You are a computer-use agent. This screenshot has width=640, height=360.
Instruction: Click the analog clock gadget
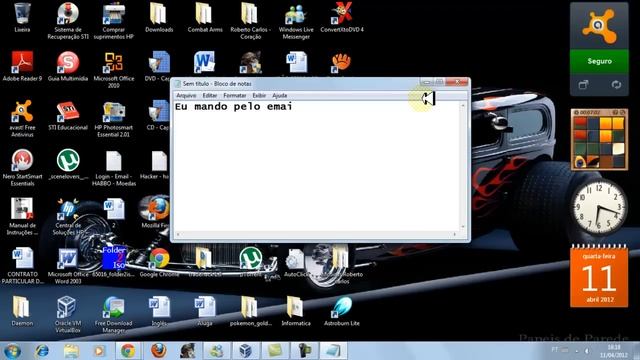coord(598,207)
